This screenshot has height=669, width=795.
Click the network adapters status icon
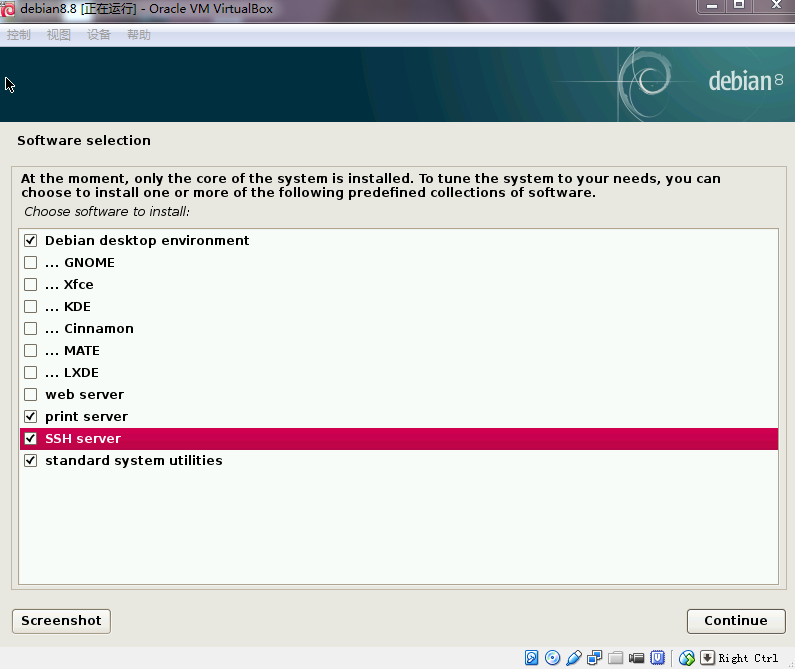pyautogui.click(x=595, y=658)
